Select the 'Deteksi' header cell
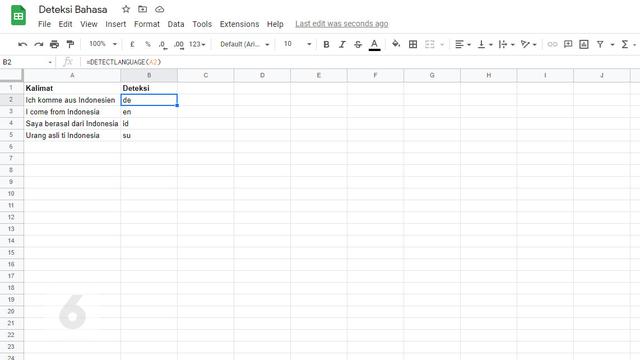 pos(149,88)
